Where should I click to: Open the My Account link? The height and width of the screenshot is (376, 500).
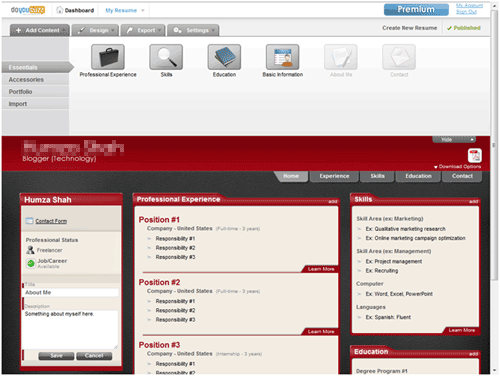pos(469,5)
